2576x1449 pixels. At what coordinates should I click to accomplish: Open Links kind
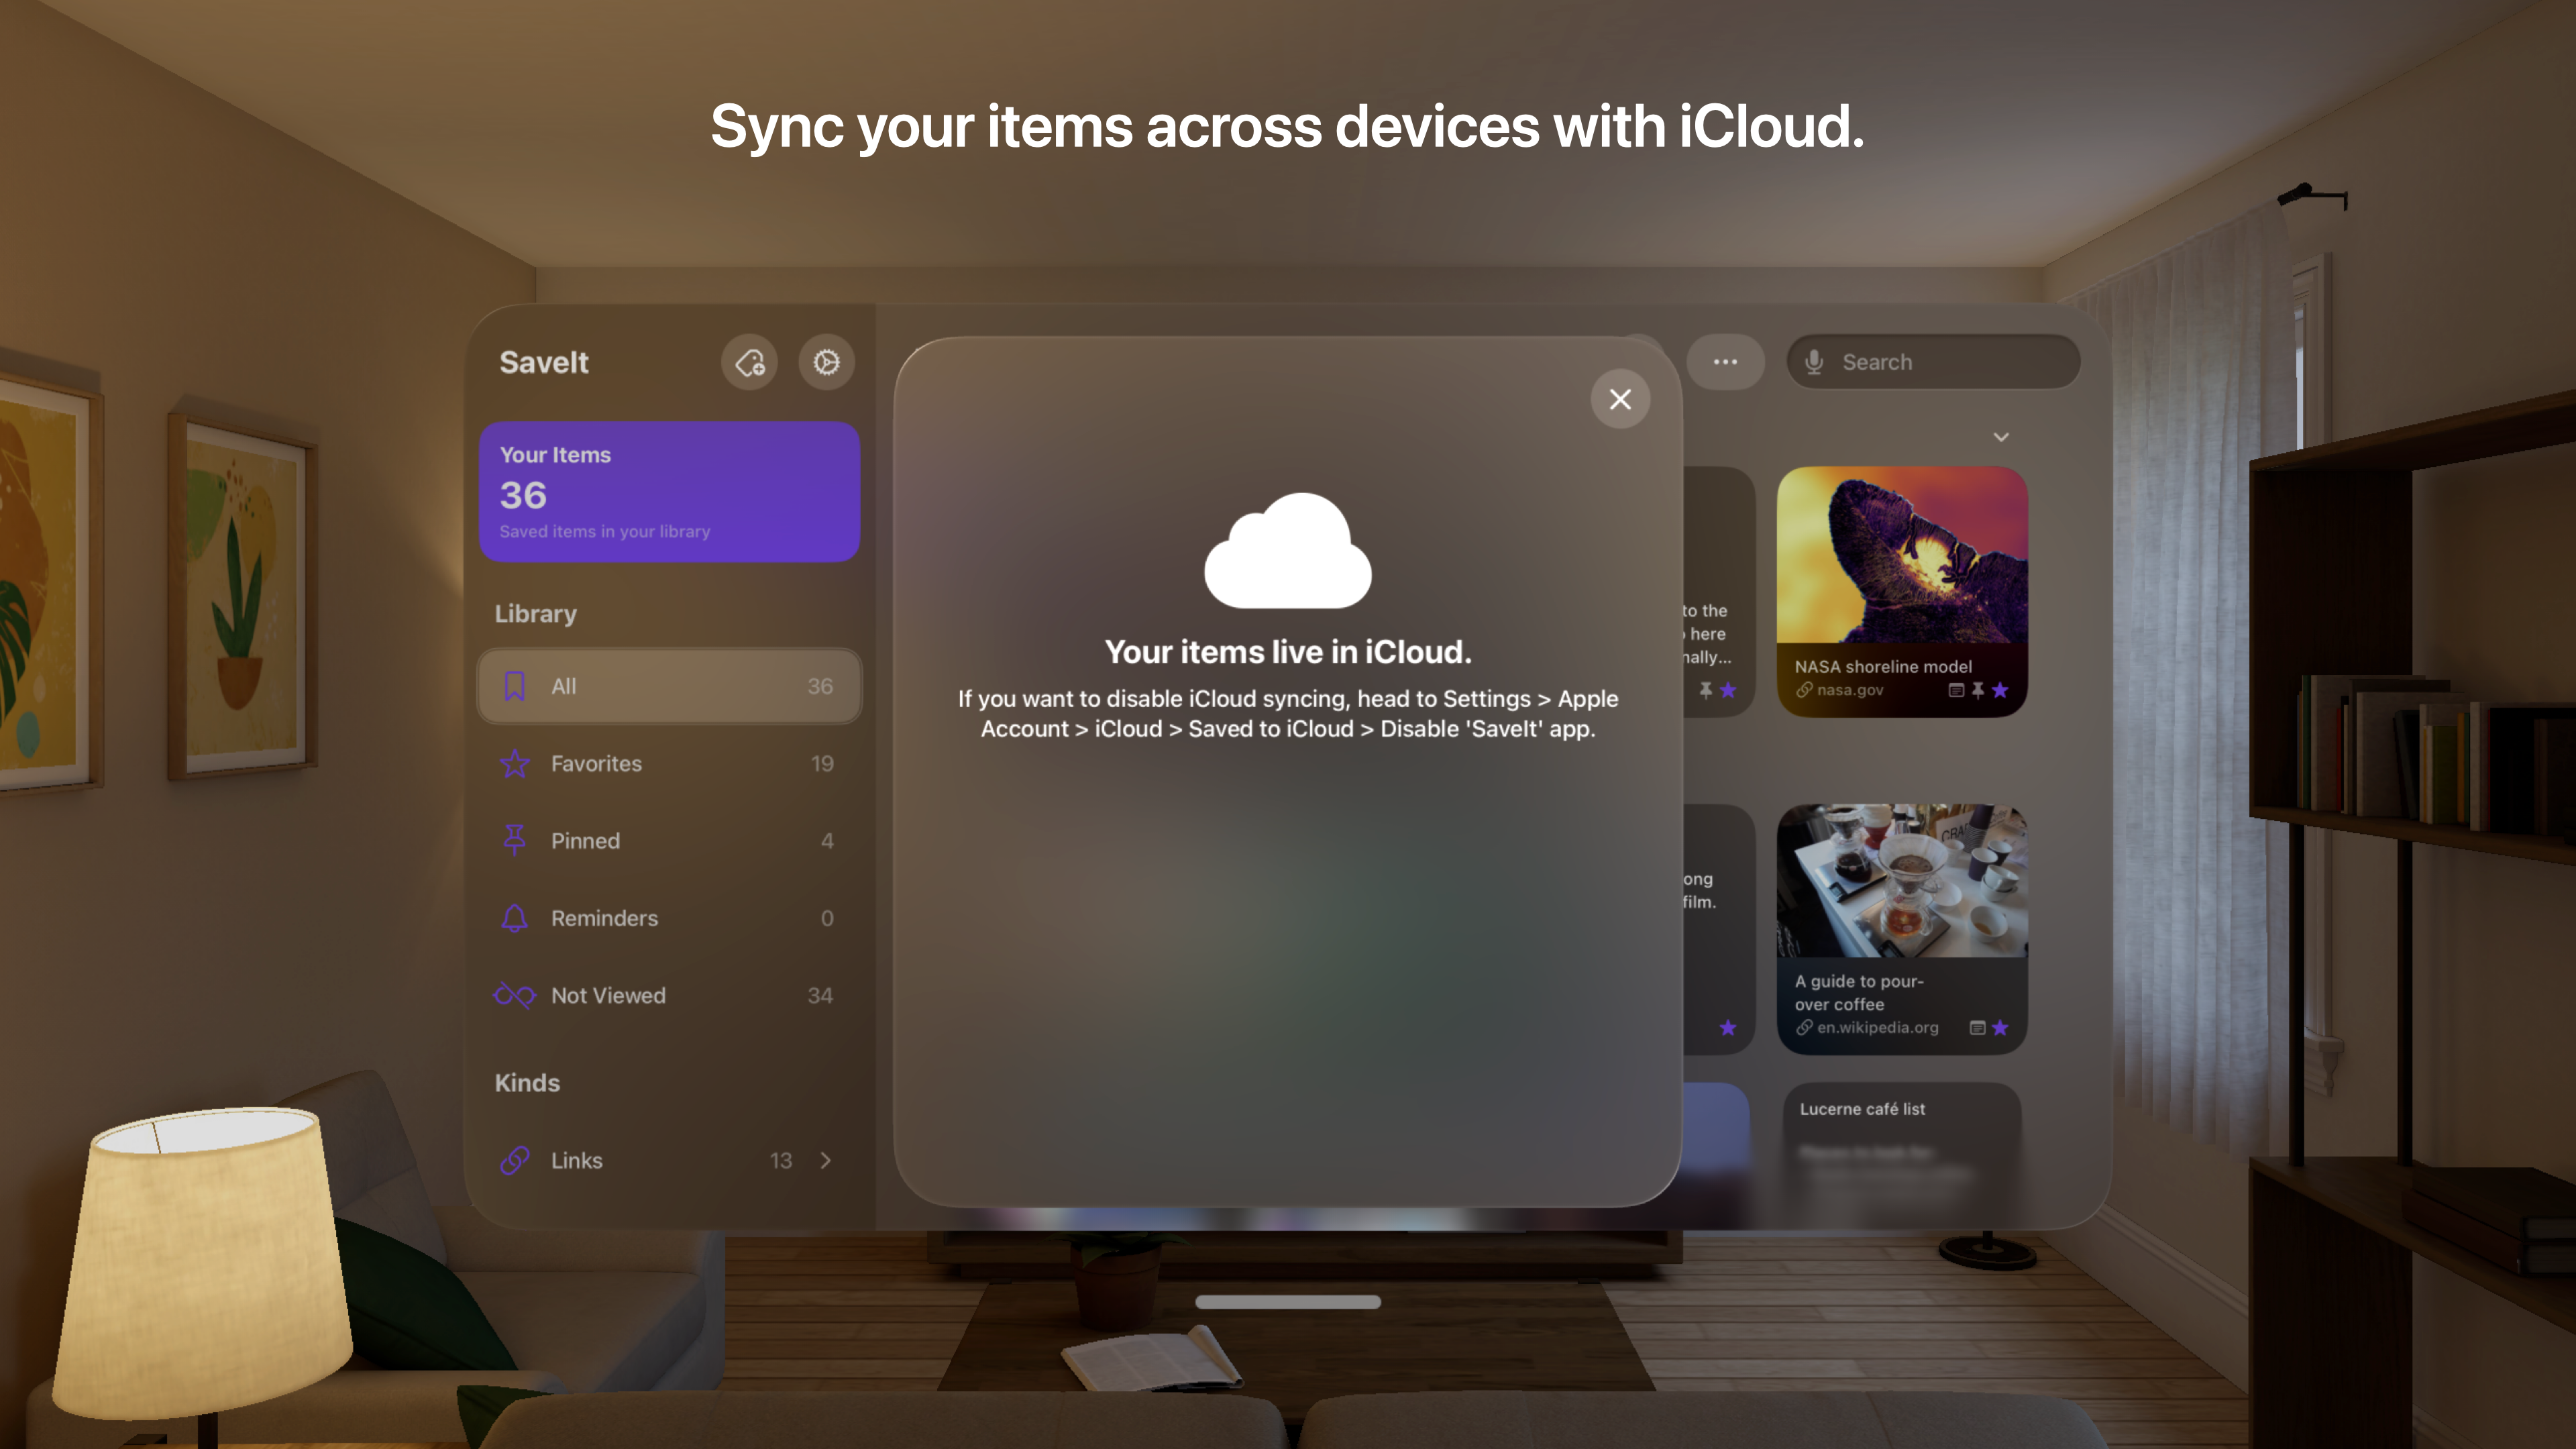(669, 1160)
